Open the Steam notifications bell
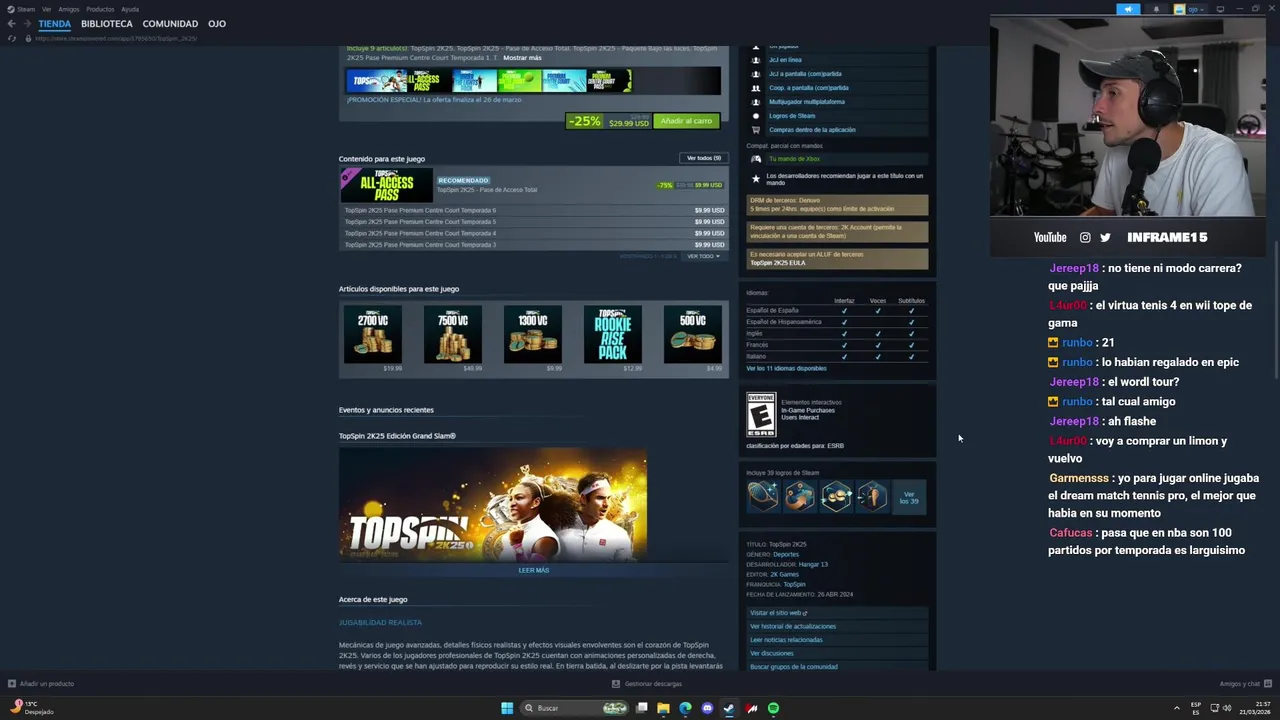 [x=1156, y=9]
